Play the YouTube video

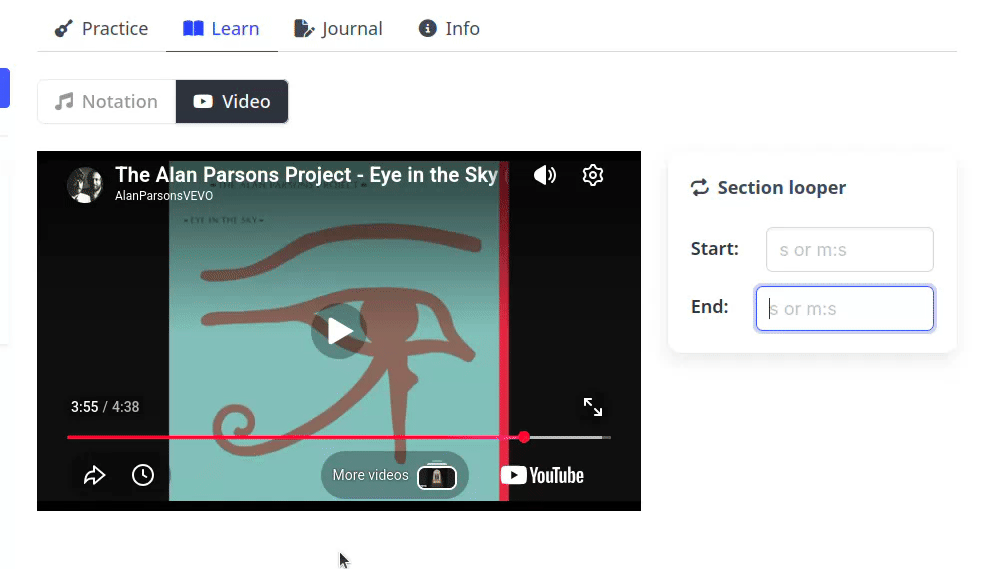point(339,331)
